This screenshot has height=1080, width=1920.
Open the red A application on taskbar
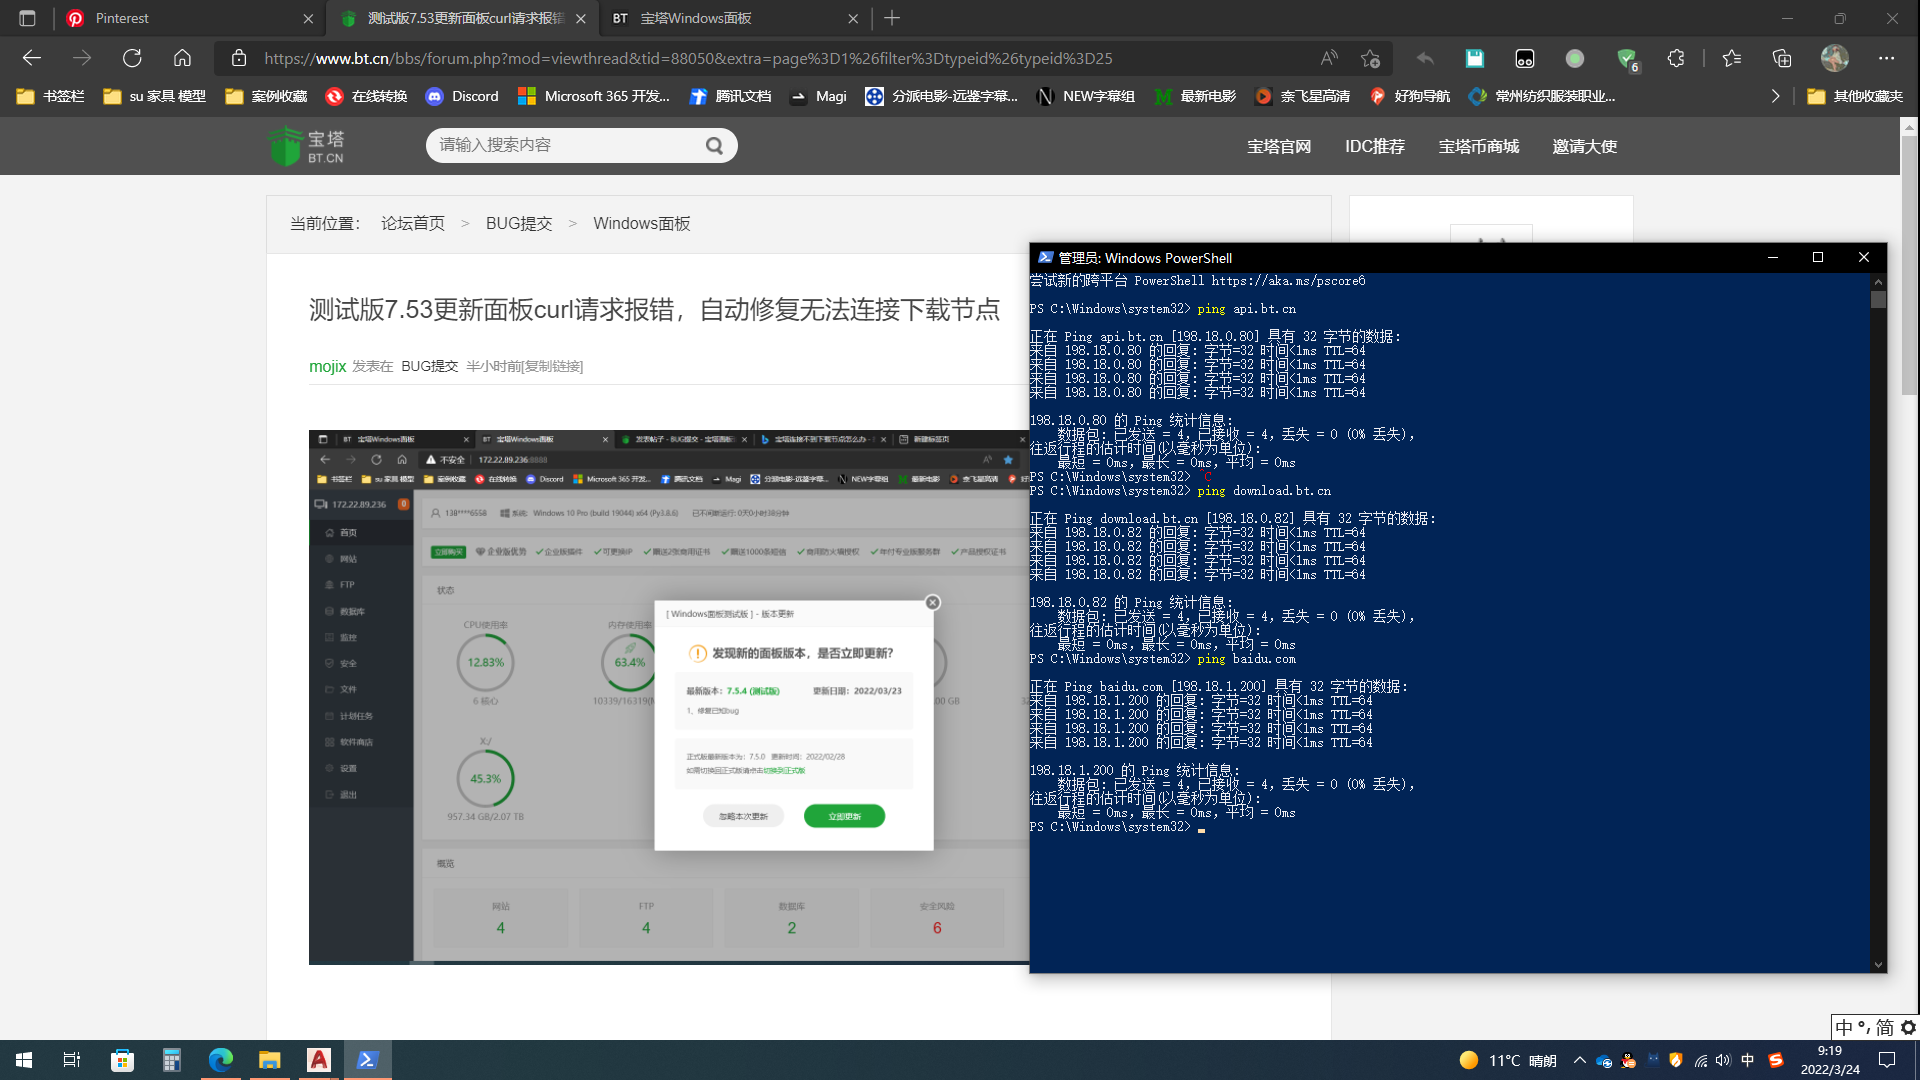319,1060
